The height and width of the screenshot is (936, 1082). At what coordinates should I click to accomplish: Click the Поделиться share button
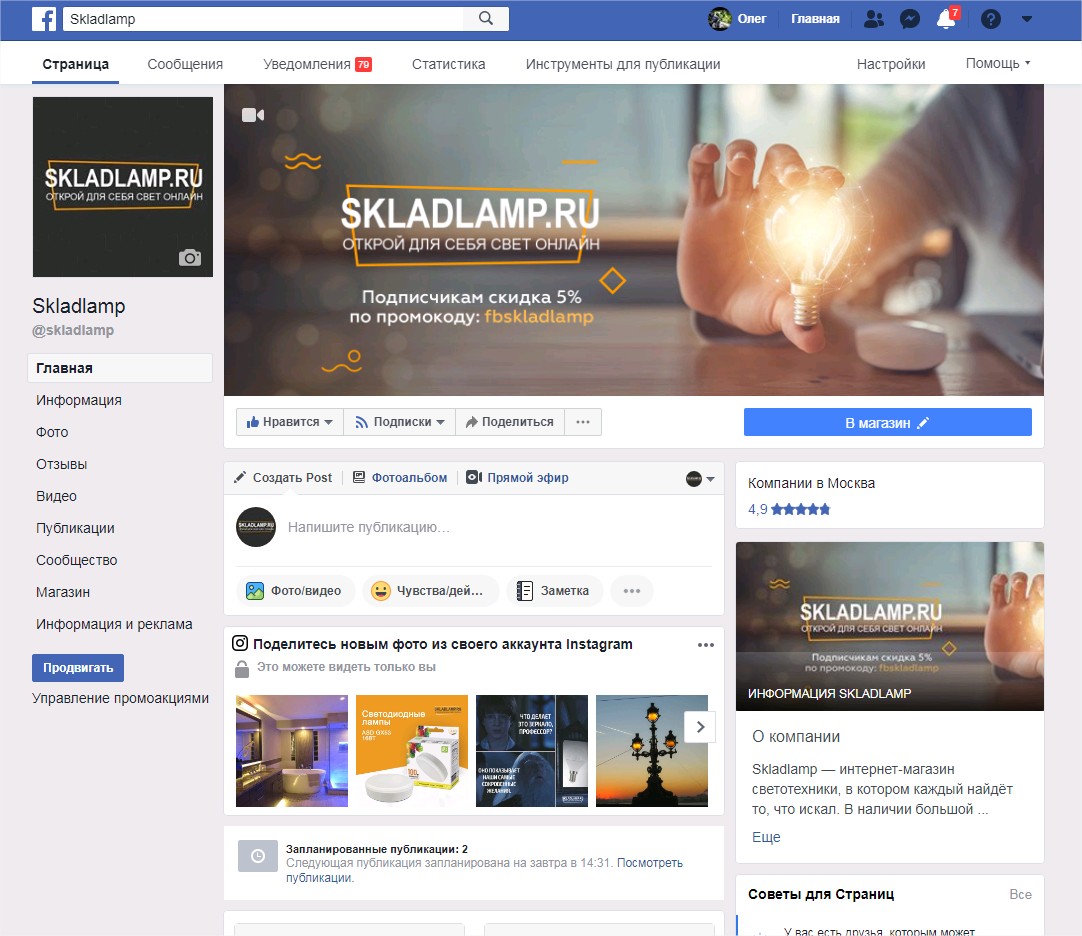[x=510, y=422]
